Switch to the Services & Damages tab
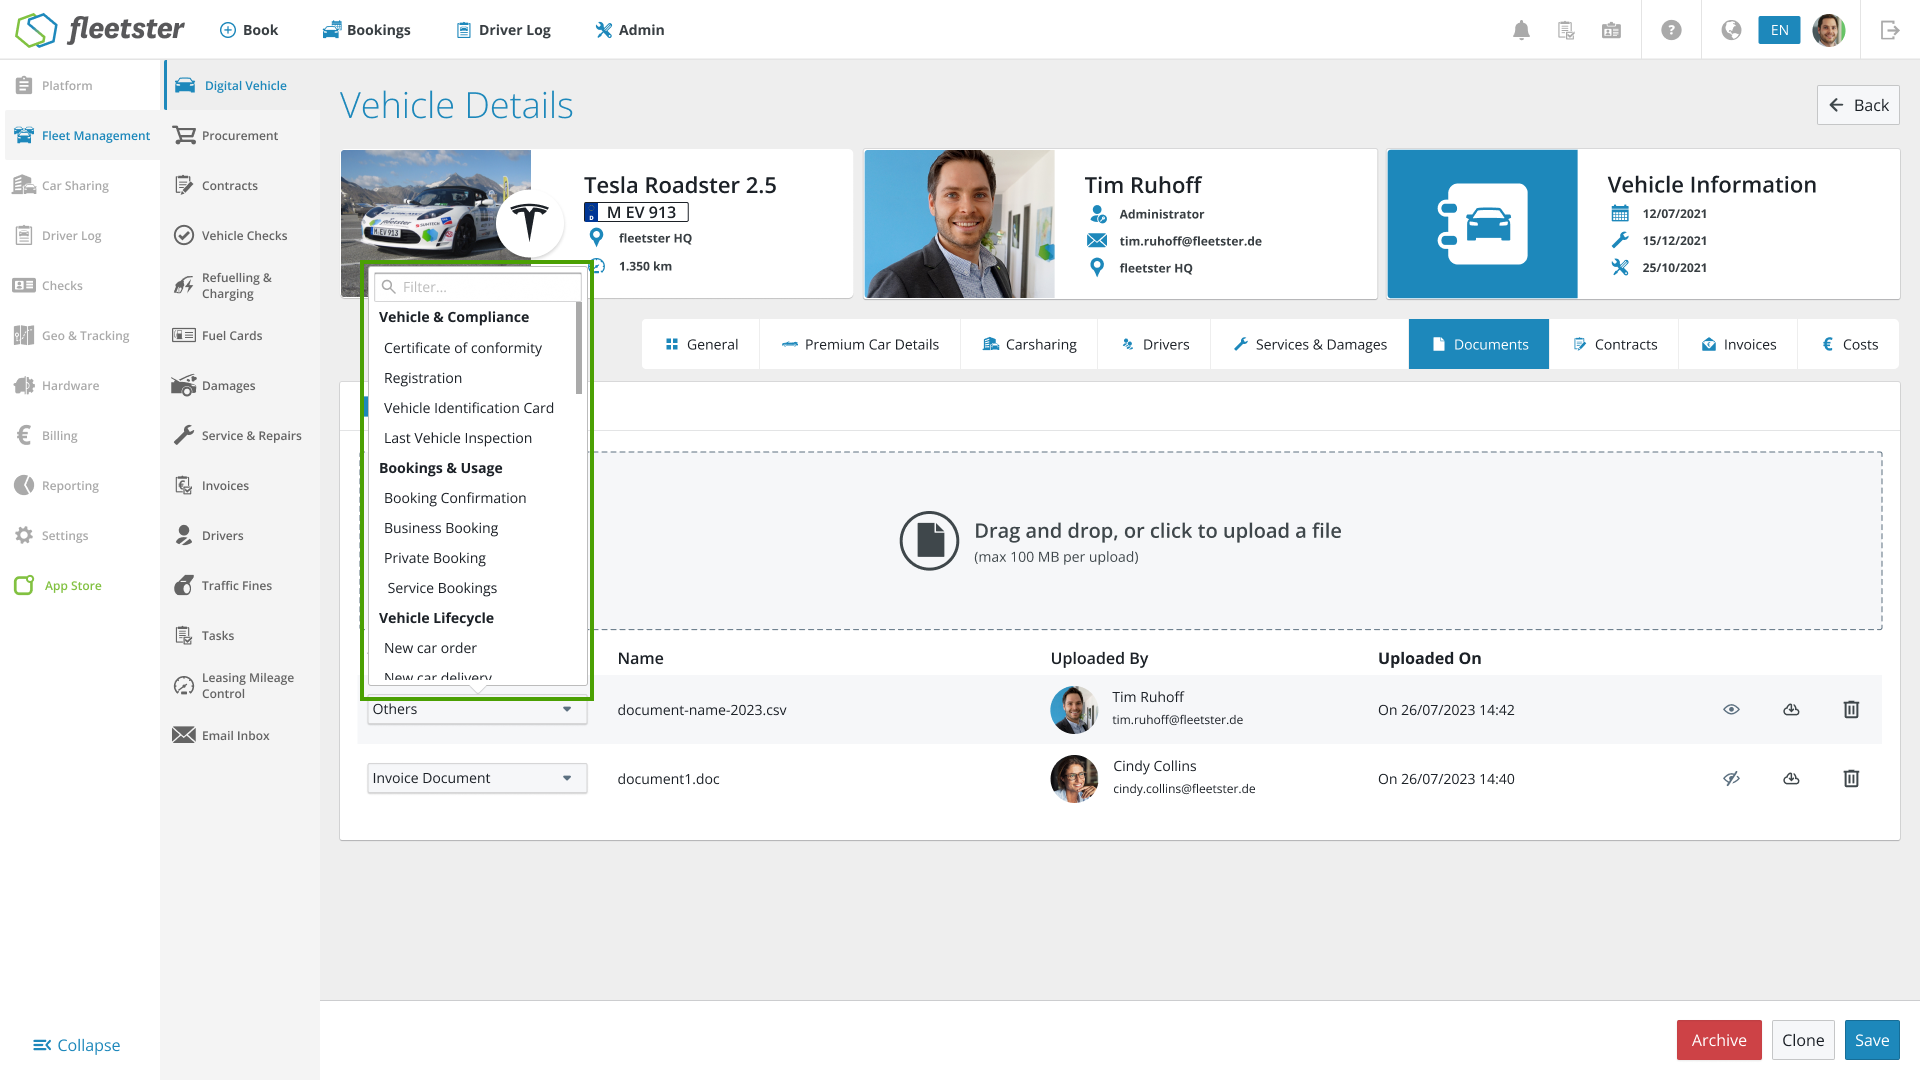The width and height of the screenshot is (1920, 1080). tap(1309, 344)
